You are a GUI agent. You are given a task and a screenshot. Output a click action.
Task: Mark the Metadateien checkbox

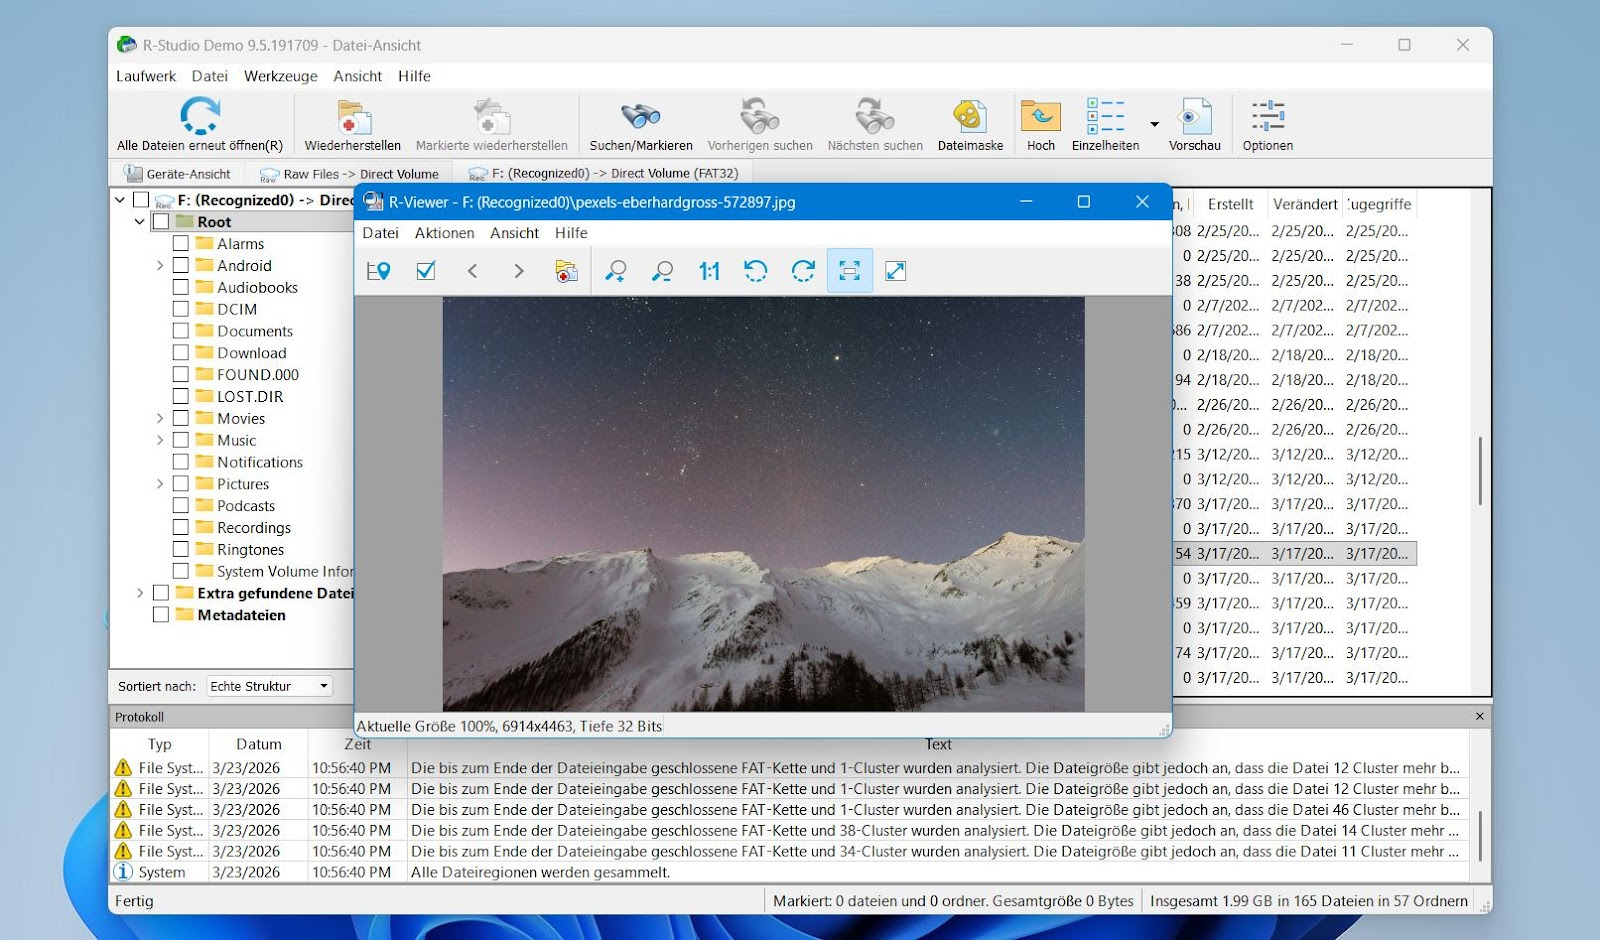(161, 615)
